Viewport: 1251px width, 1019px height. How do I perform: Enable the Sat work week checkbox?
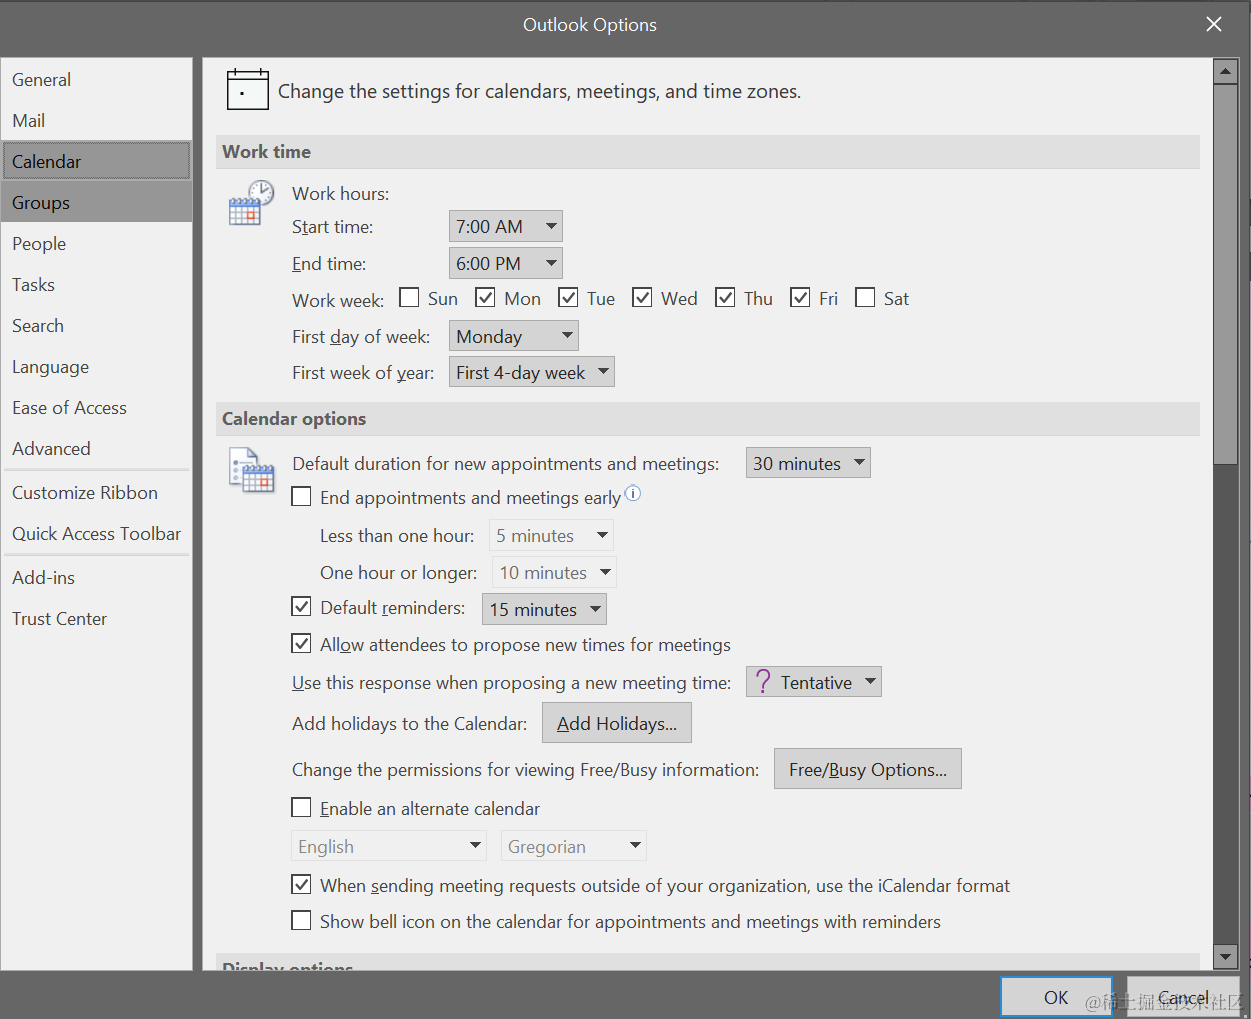(x=865, y=297)
